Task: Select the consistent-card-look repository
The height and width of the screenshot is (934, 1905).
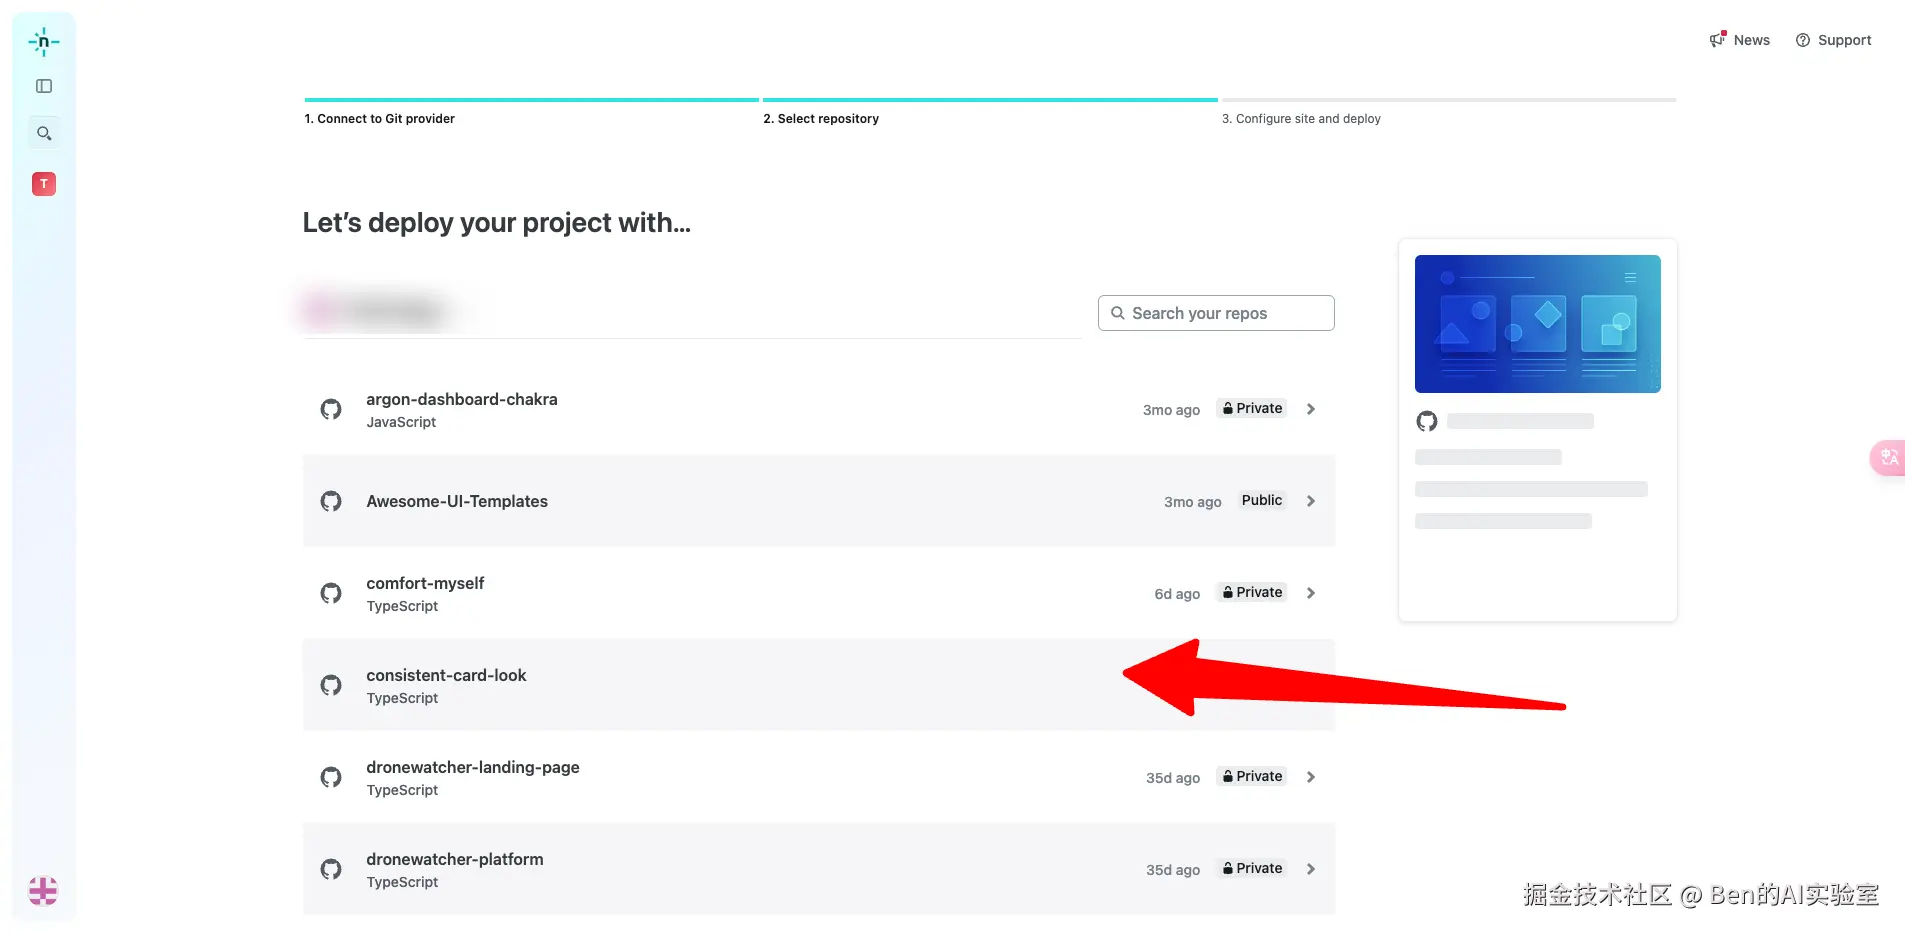Action: [x=446, y=676]
